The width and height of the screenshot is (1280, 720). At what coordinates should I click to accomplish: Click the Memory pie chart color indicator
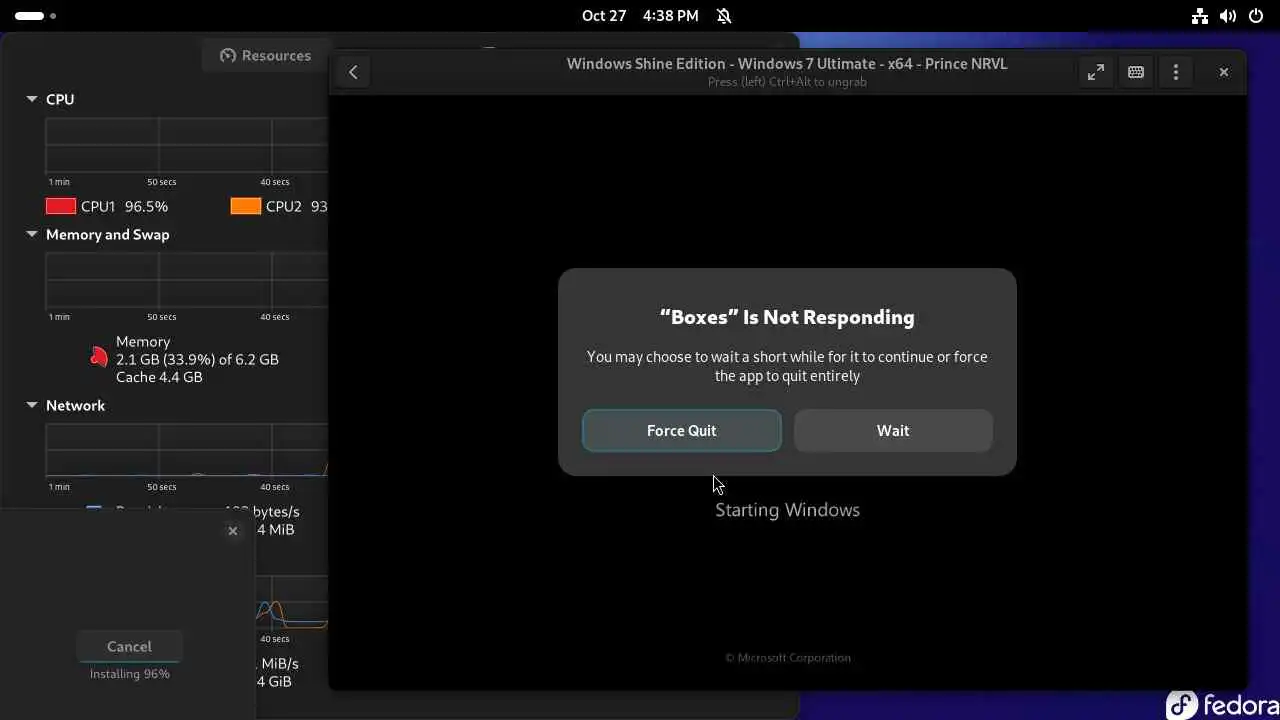tap(98, 357)
